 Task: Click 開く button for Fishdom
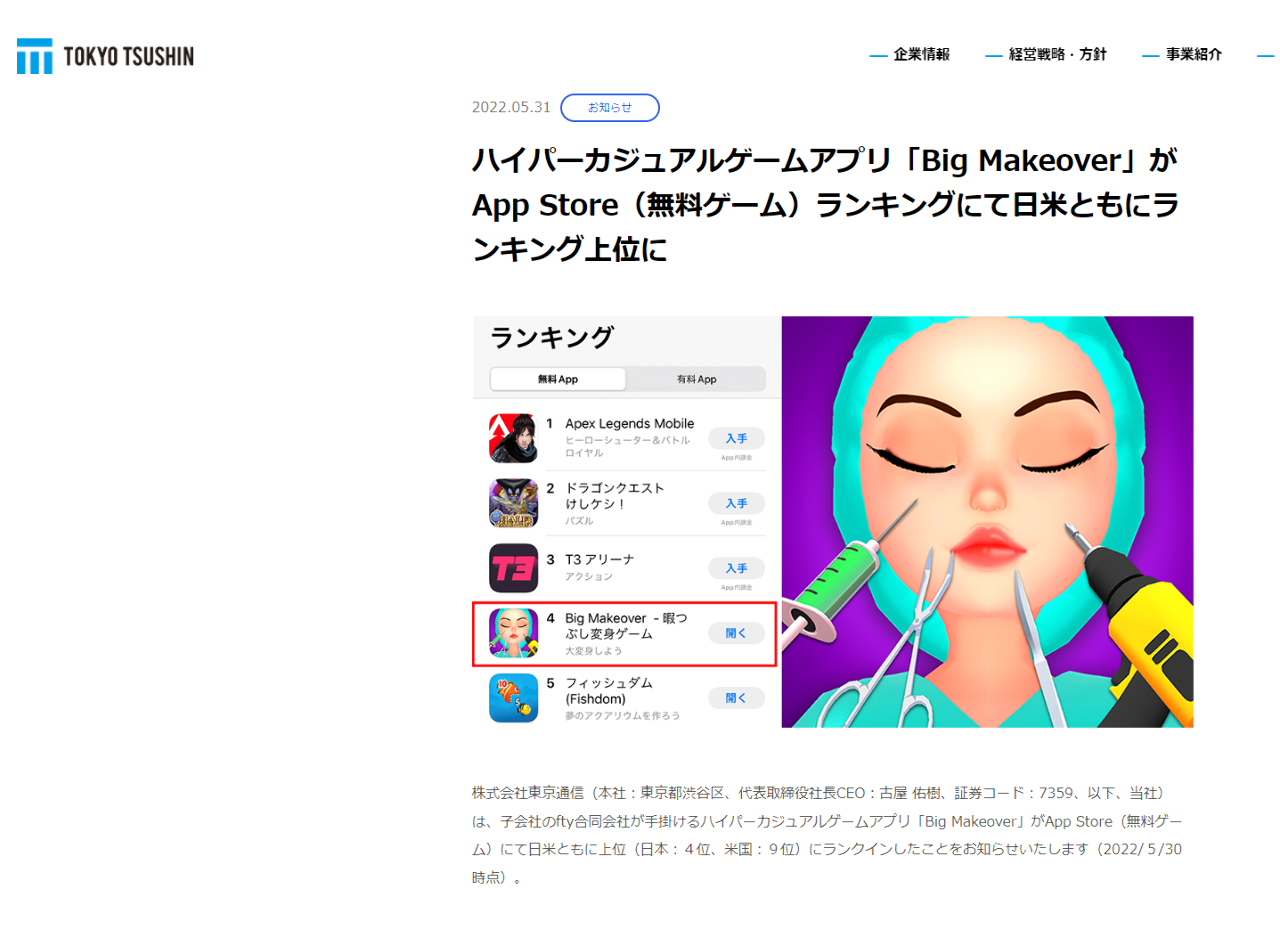click(x=737, y=698)
